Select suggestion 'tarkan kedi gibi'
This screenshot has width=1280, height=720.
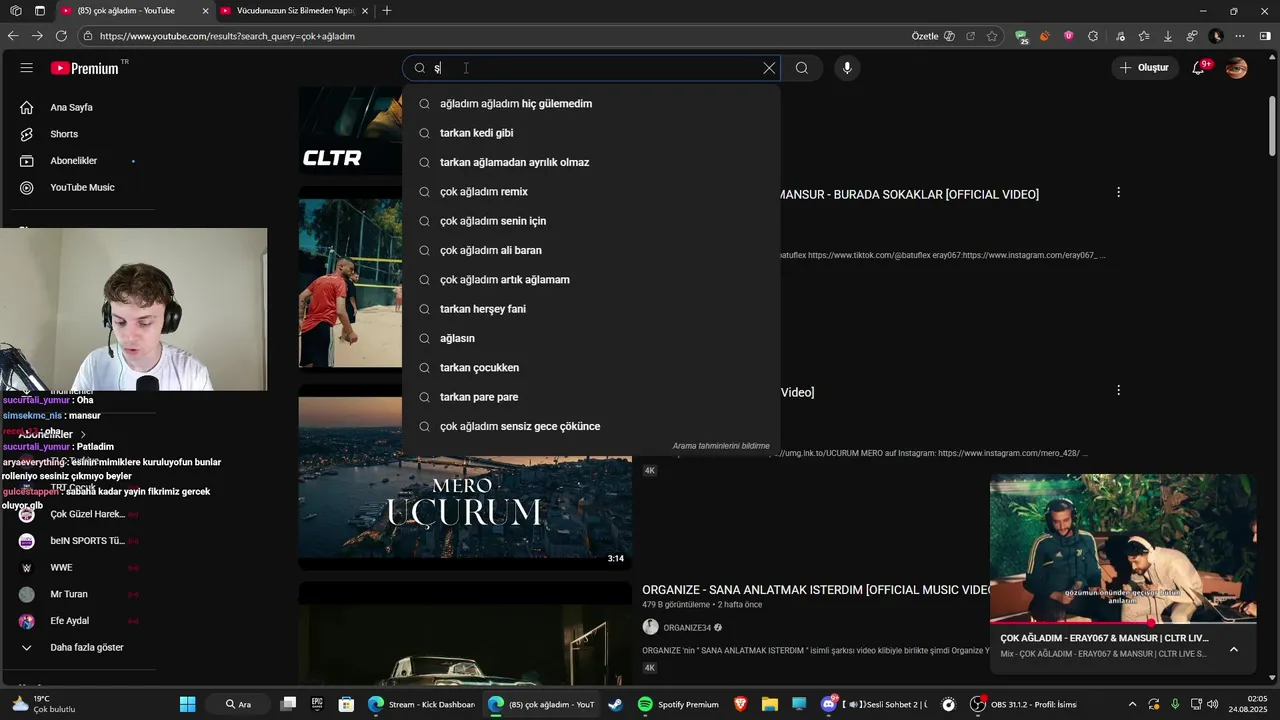pyautogui.click(x=591, y=133)
